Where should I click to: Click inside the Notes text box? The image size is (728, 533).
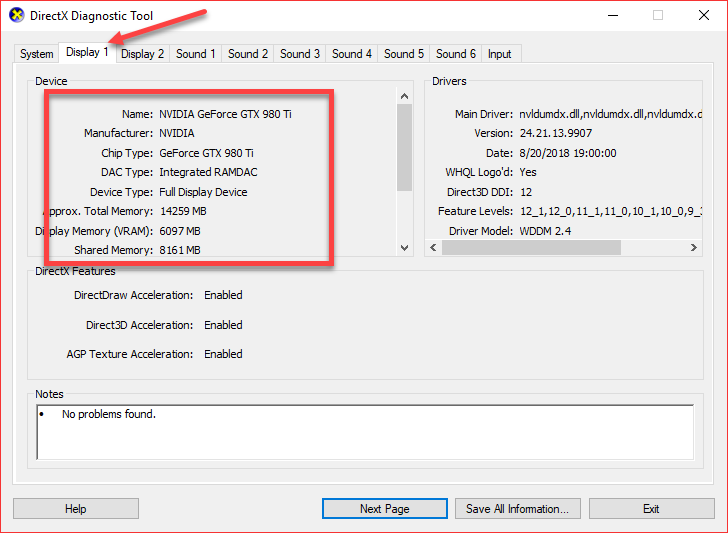click(x=365, y=432)
